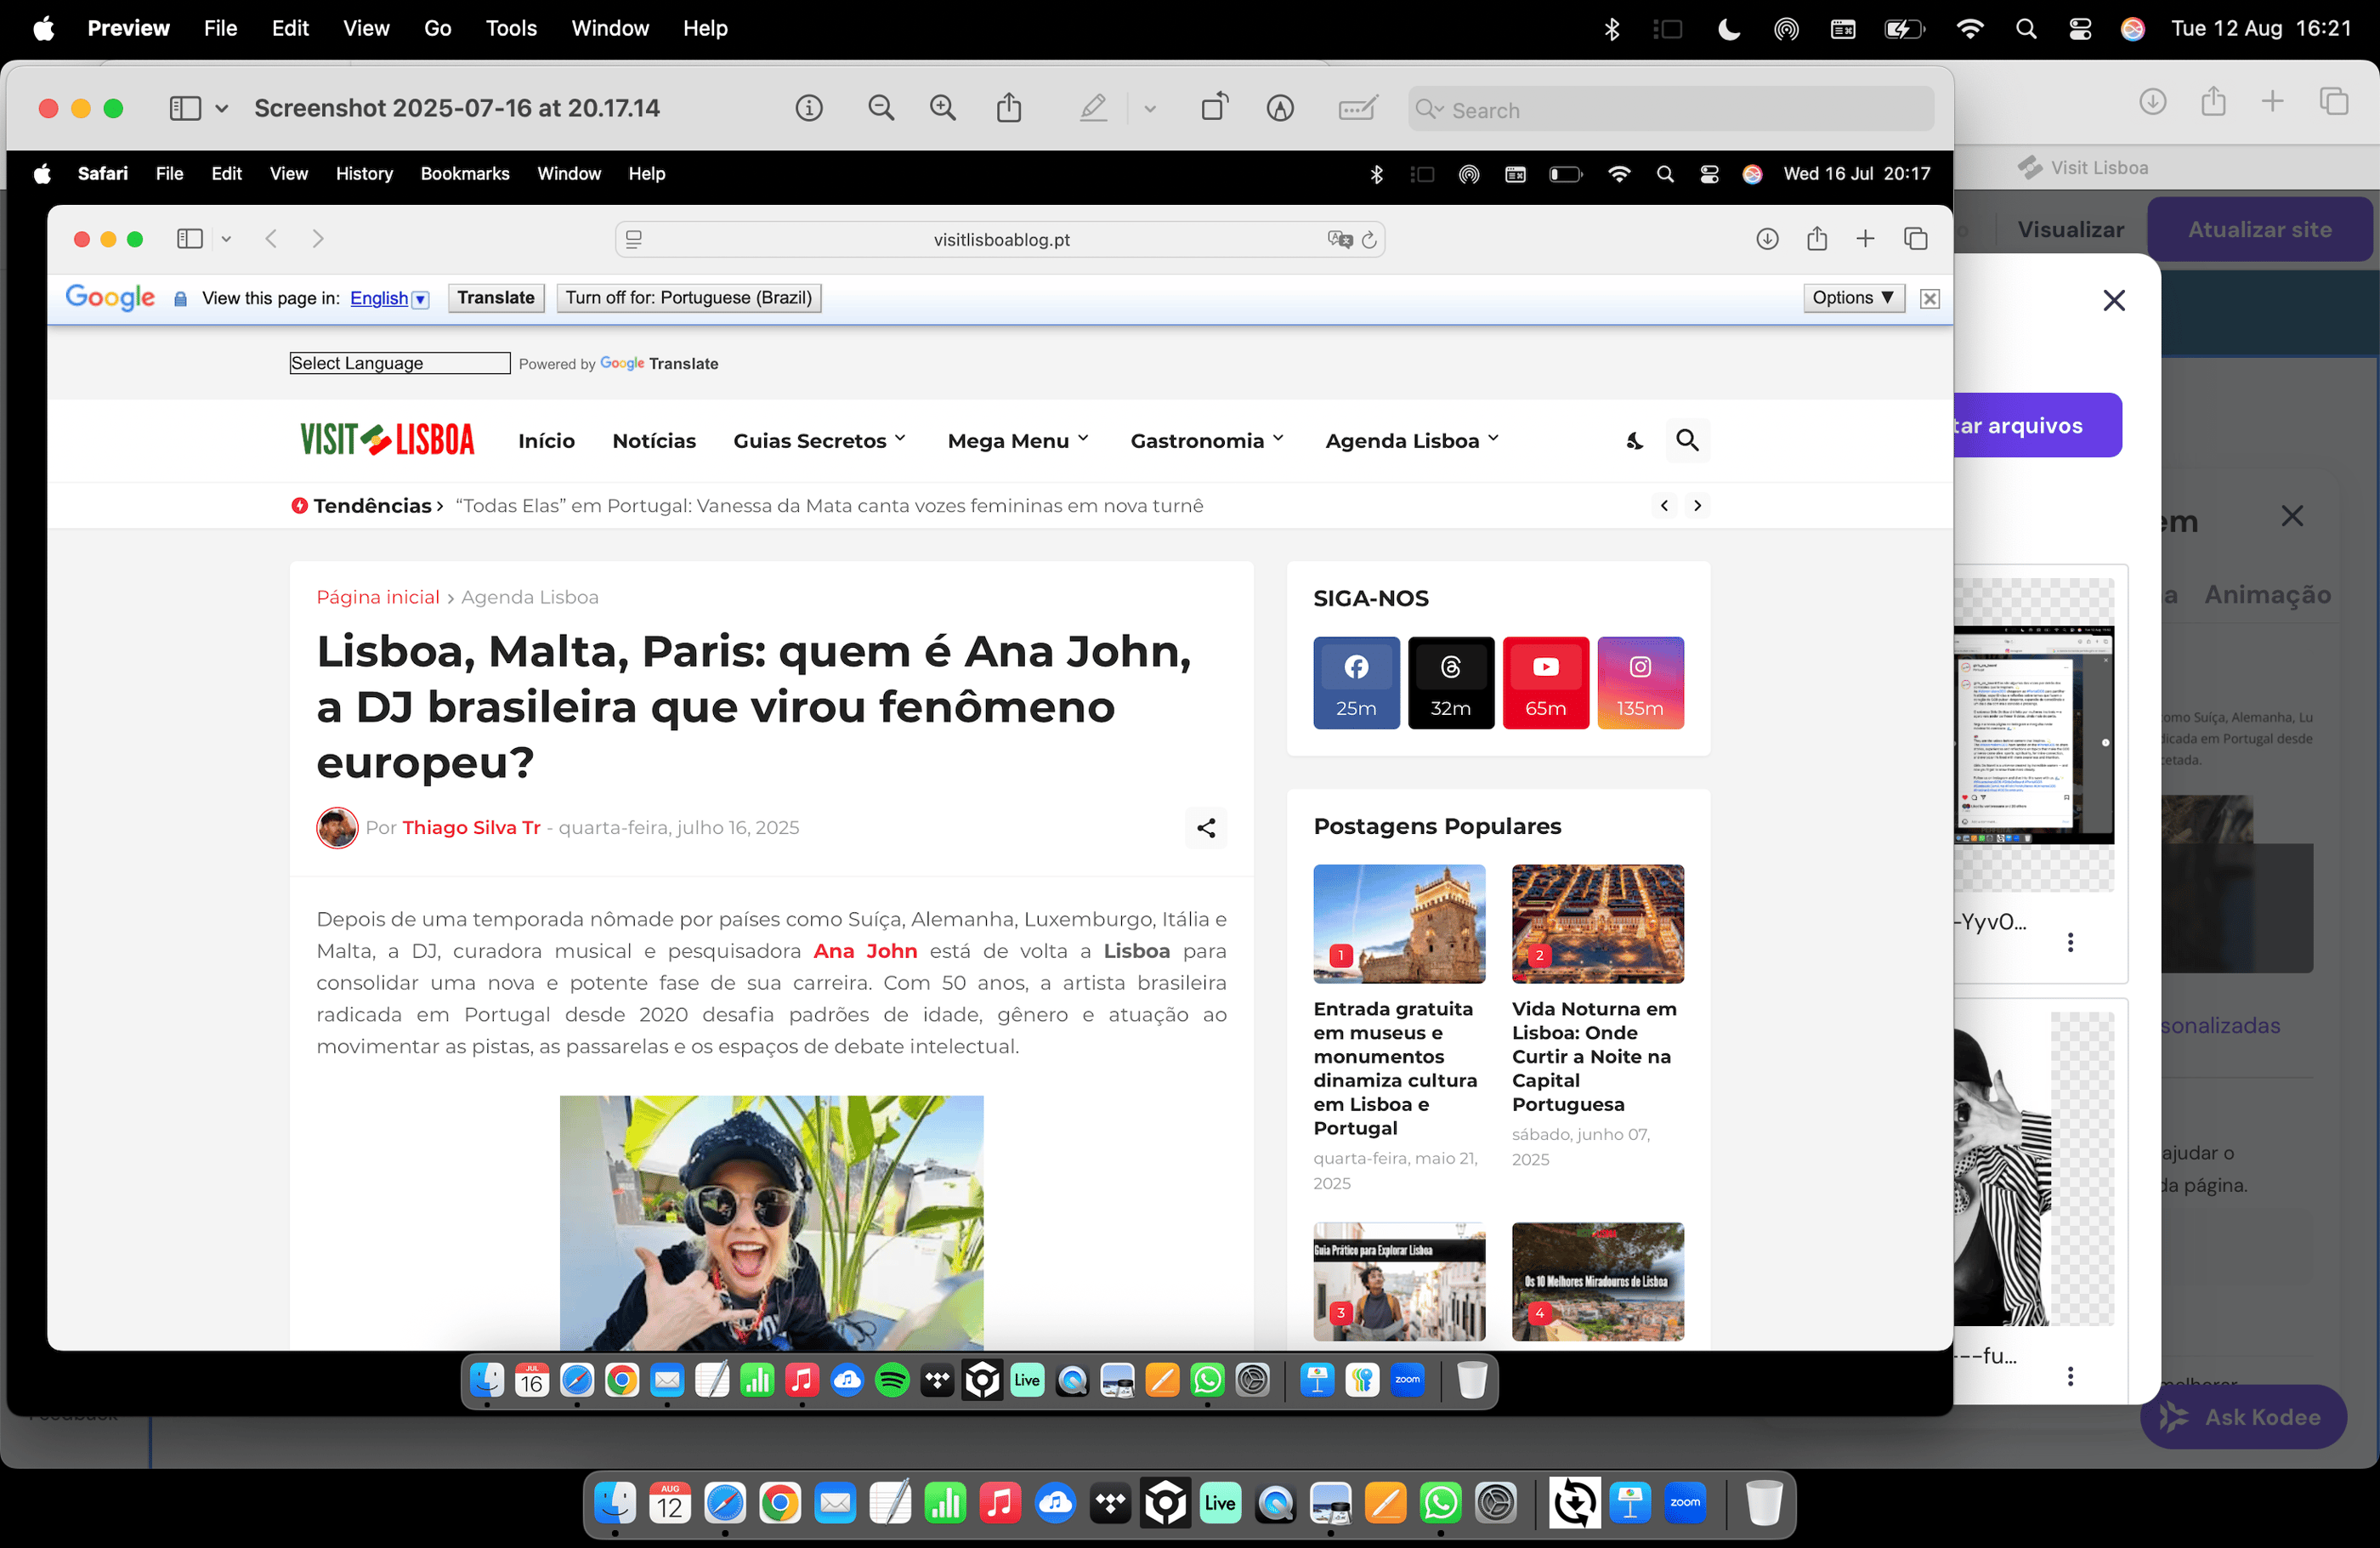Open the Share icon in Preview toolbar
Viewport: 2380px width, 1548px height.
1008,108
